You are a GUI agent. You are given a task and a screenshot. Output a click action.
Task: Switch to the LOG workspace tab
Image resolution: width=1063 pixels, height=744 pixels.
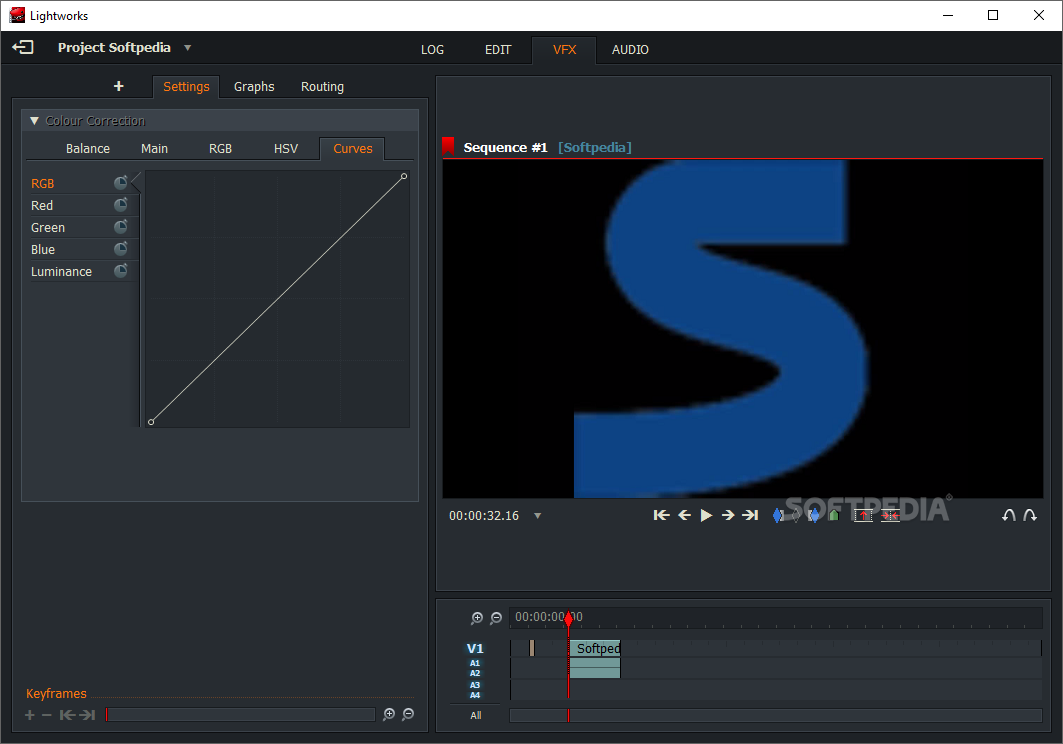433,50
